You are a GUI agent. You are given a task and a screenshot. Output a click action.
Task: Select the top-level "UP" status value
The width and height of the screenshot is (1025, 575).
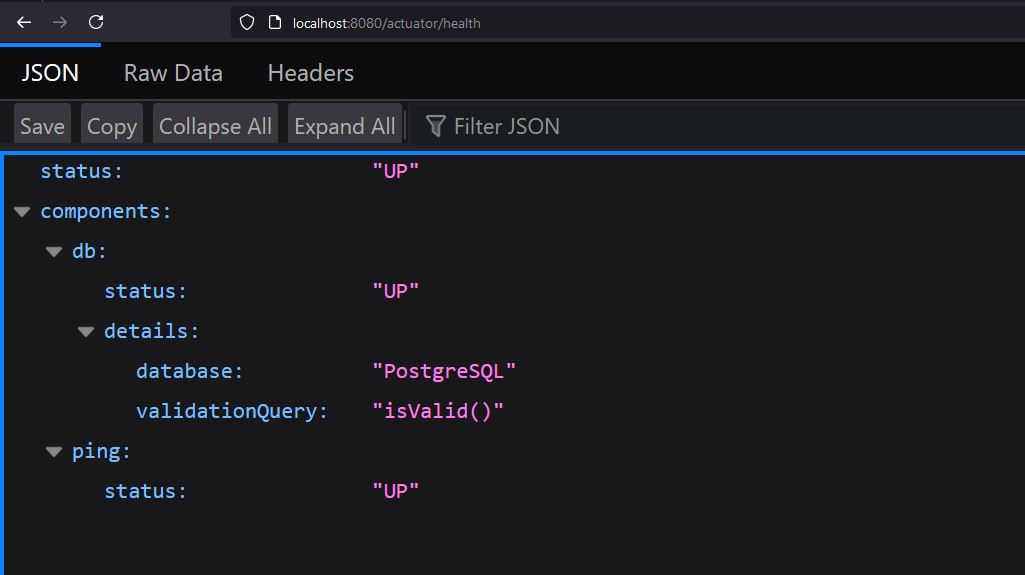click(395, 171)
